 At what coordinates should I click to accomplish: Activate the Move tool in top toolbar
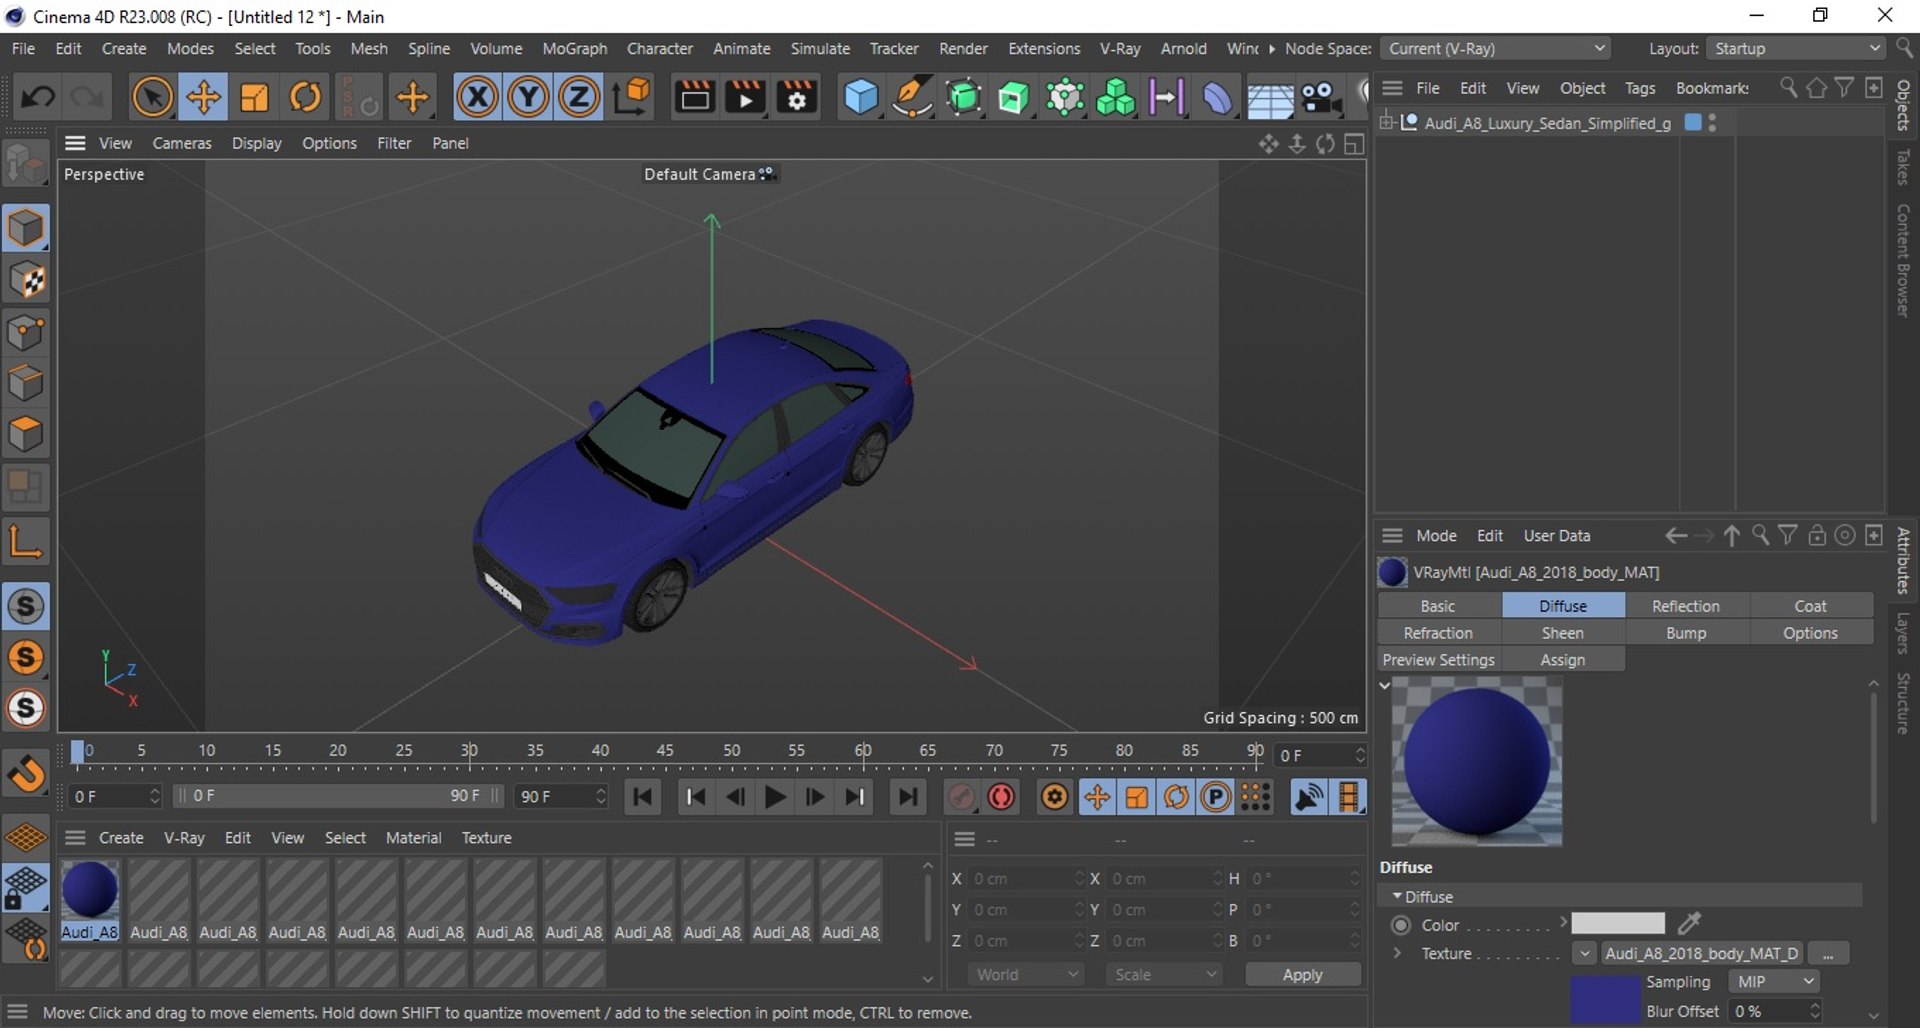pos(203,97)
